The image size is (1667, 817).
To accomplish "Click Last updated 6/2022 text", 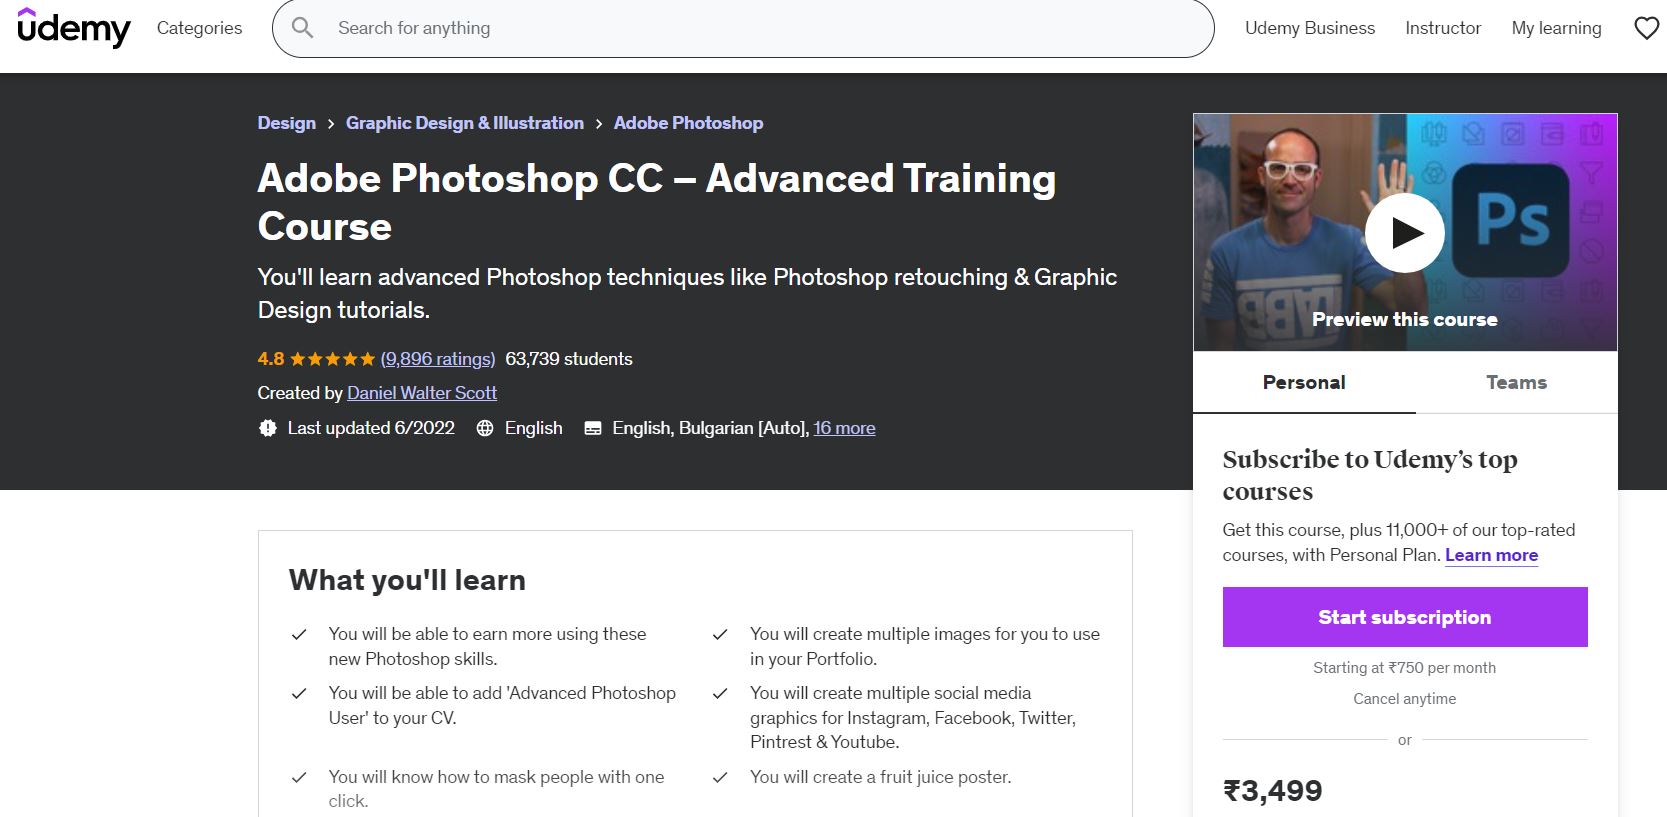I will pyautogui.click(x=371, y=428).
